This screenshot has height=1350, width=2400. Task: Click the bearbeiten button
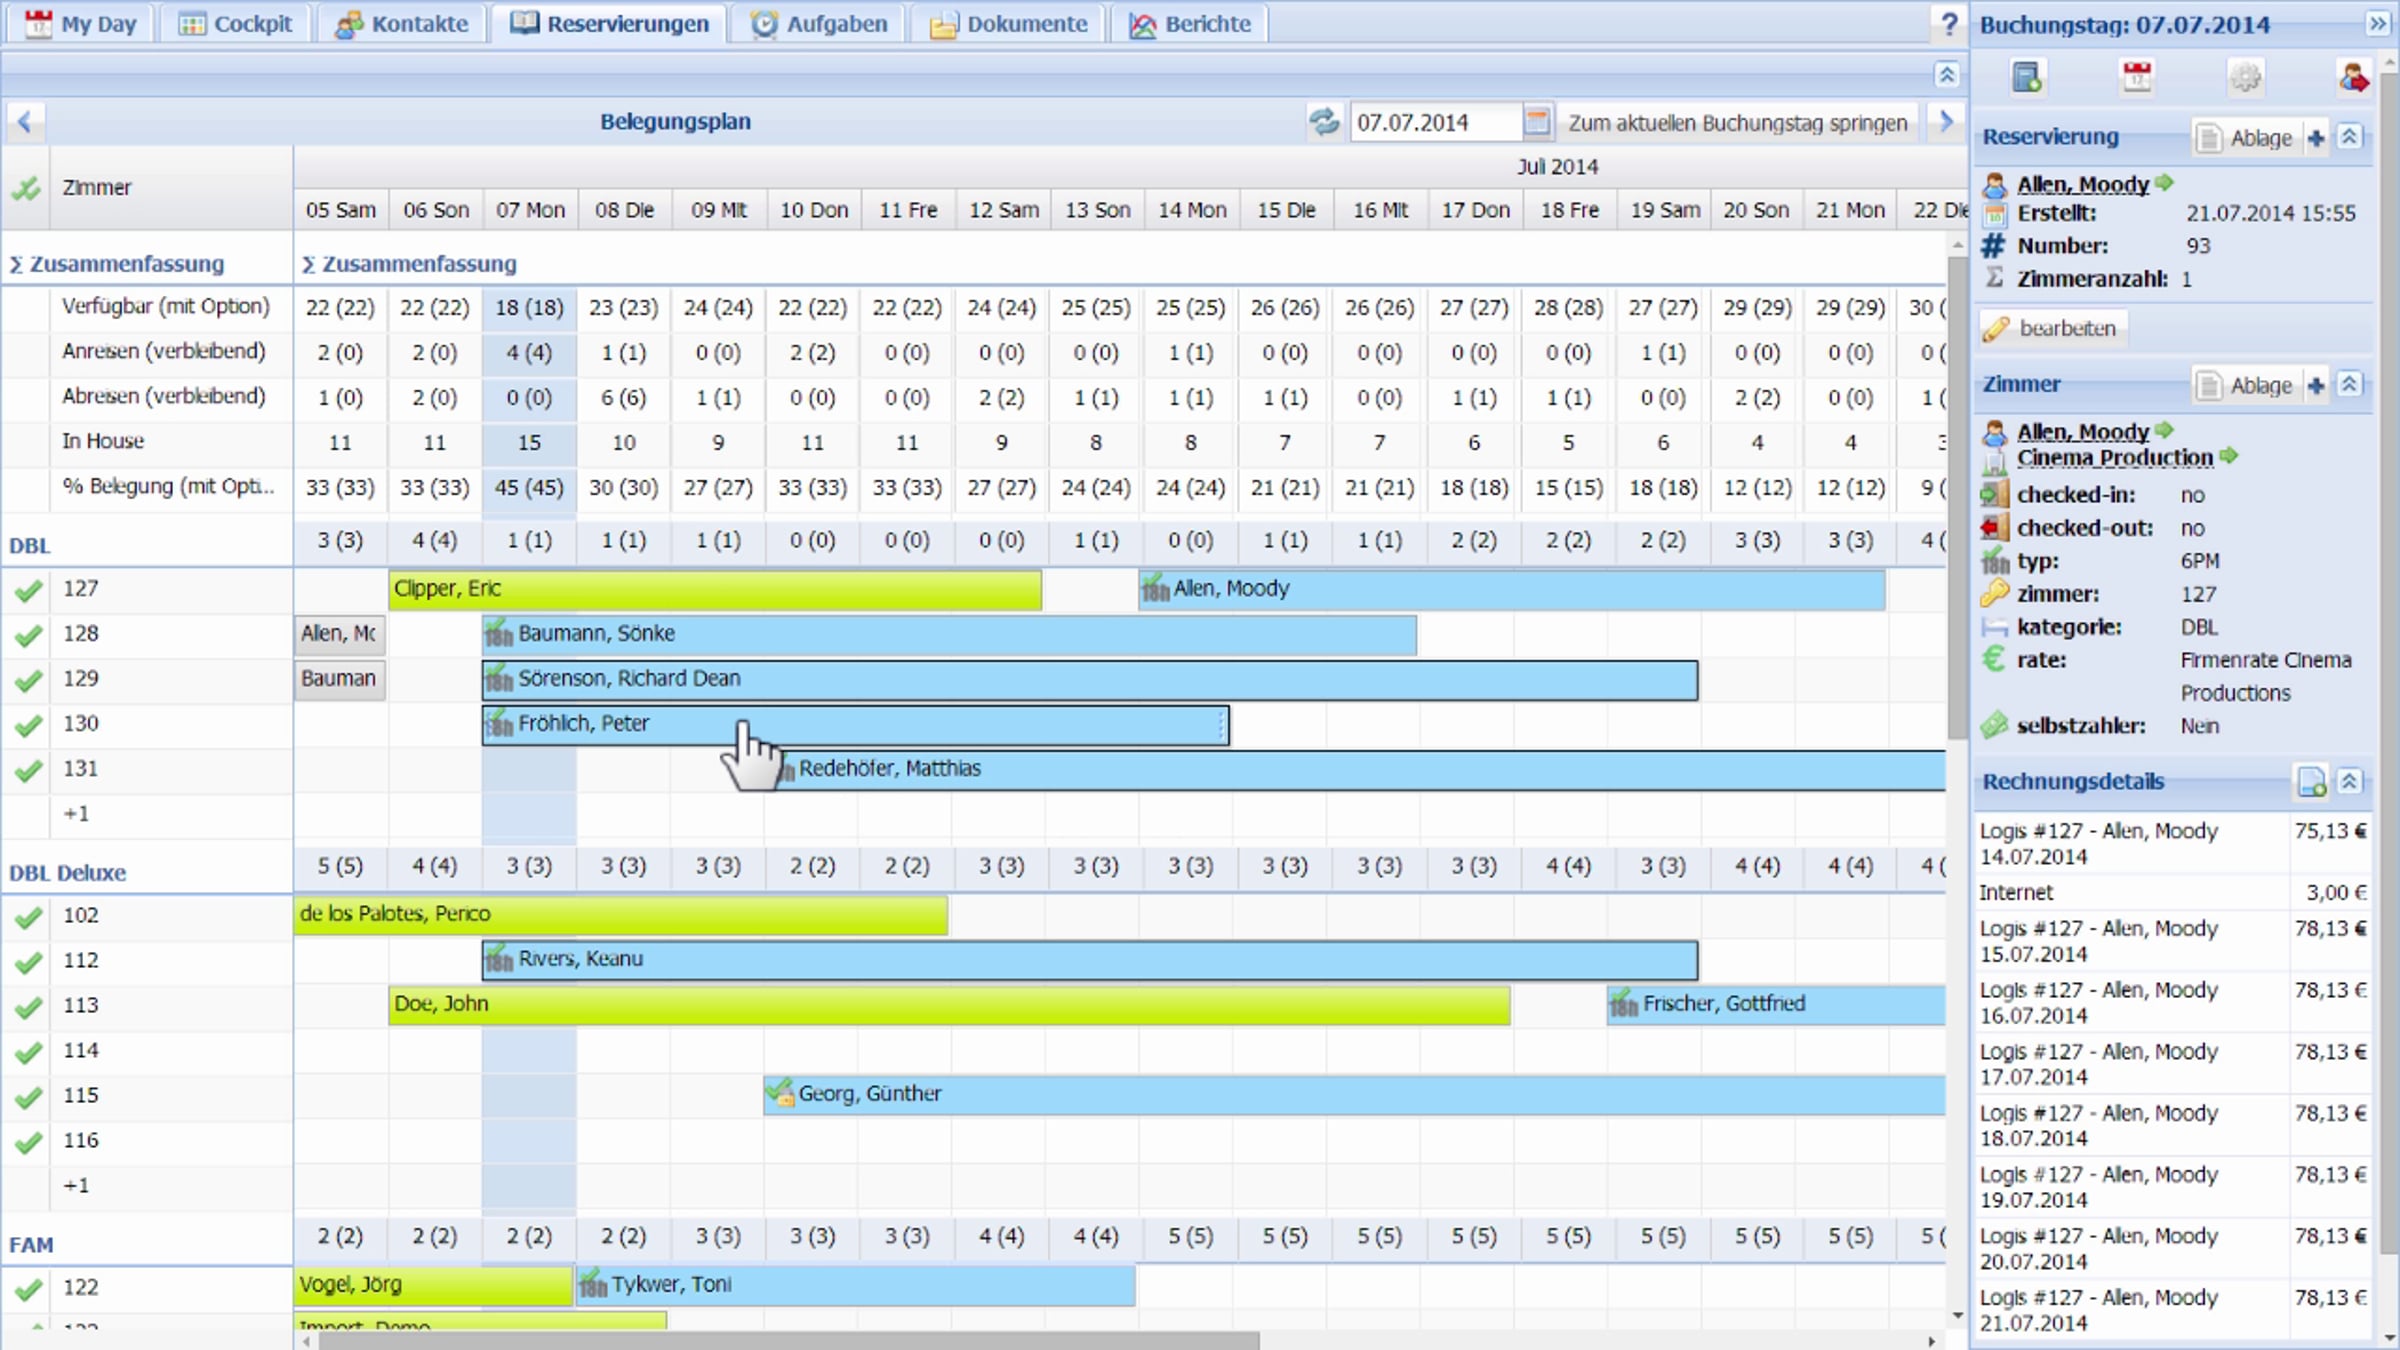2052,329
